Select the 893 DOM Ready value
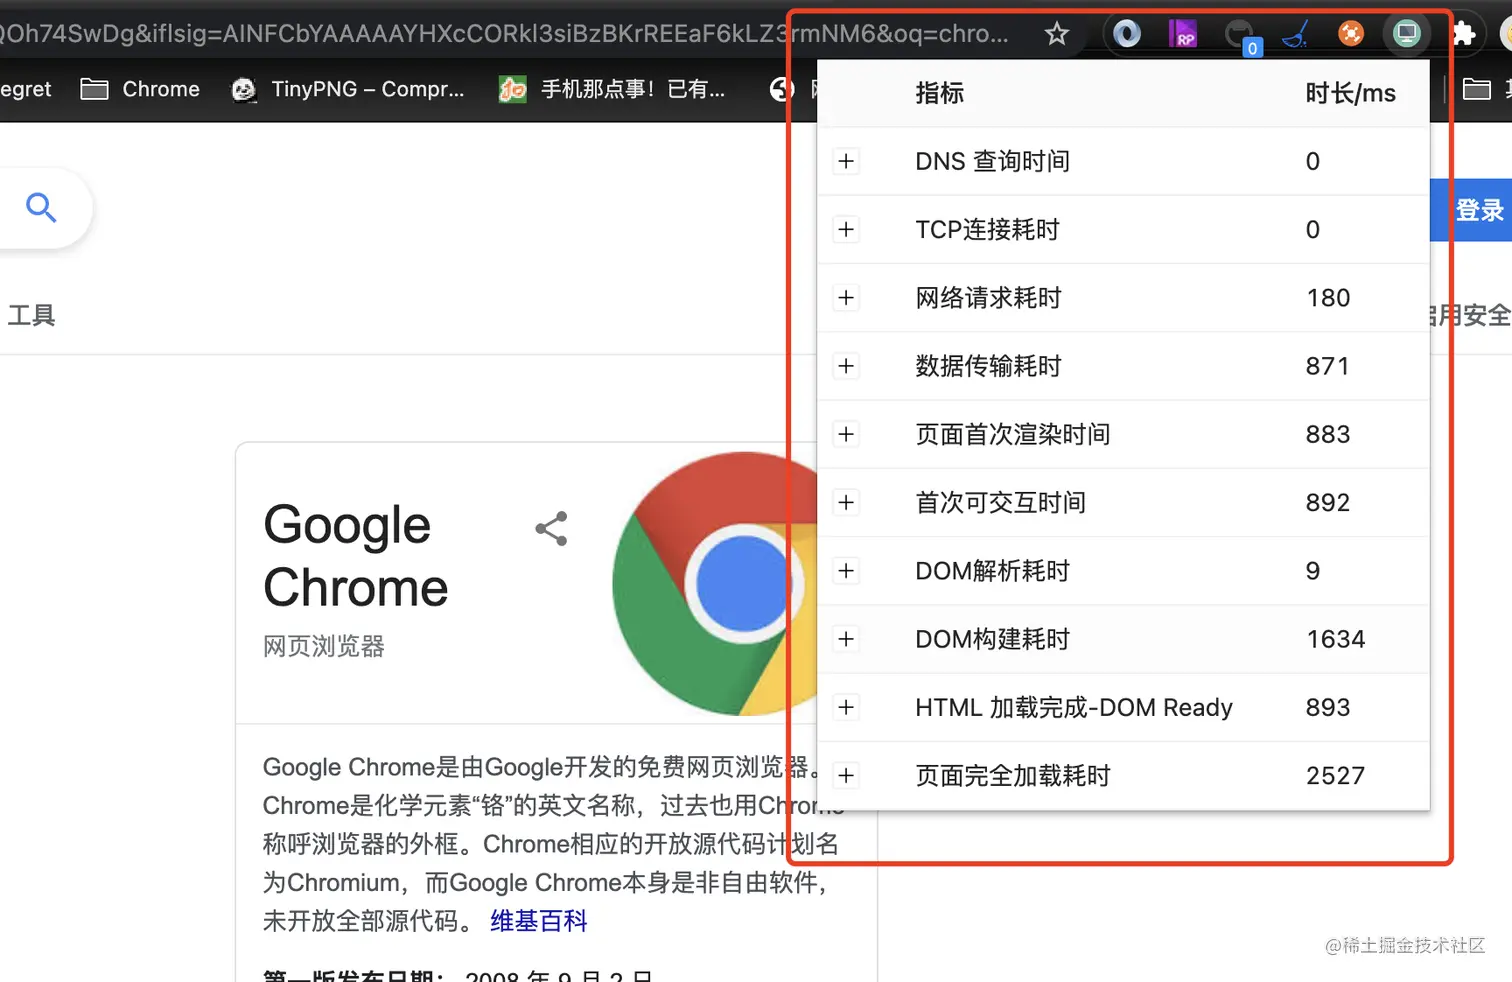The image size is (1512, 982). tap(1327, 707)
